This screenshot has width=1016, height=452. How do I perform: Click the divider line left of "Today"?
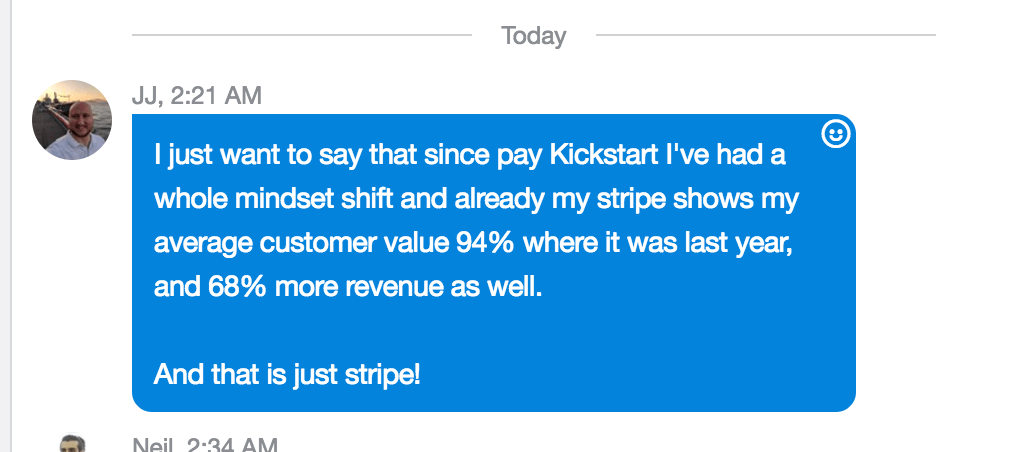coord(301,35)
